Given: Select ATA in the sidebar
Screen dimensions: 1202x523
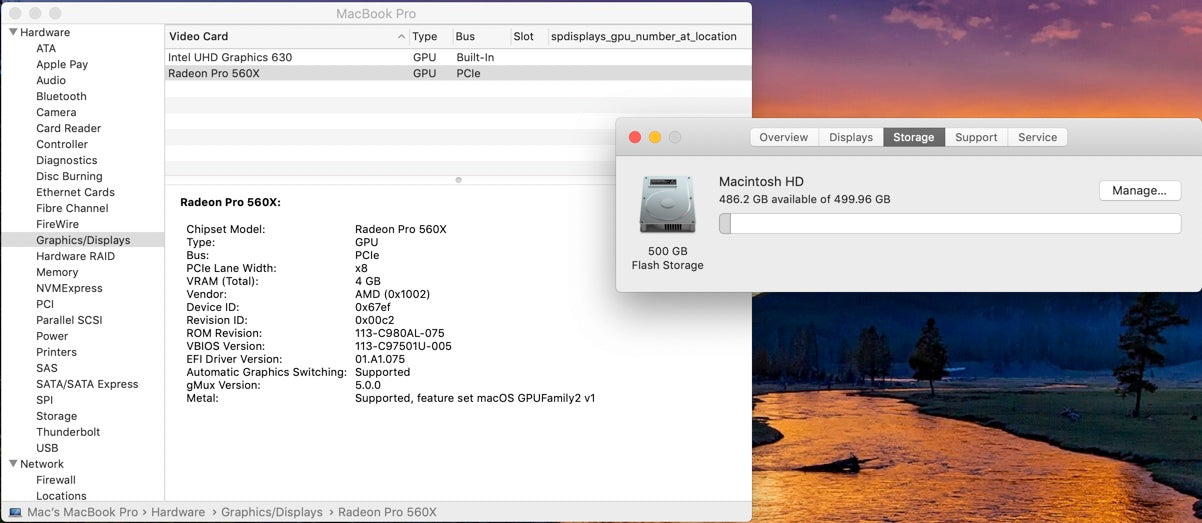Looking at the screenshot, I should [46, 48].
